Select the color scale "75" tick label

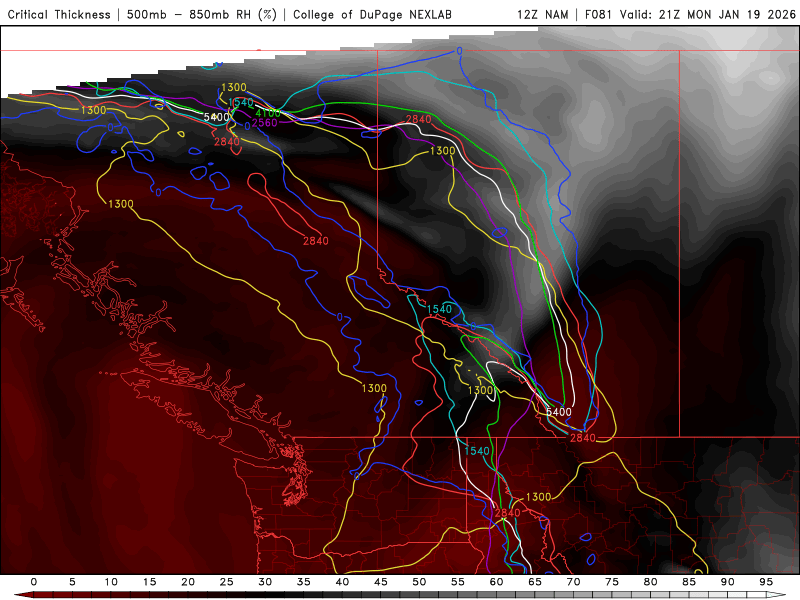[x=612, y=582]
